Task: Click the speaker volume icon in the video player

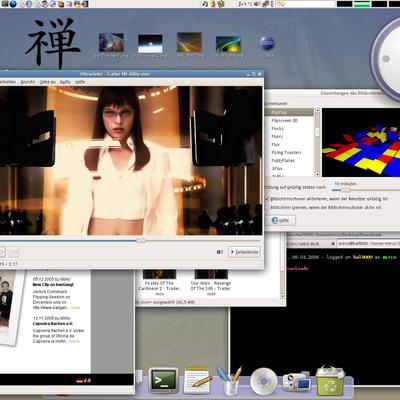Action: click(x=219, y=252)
